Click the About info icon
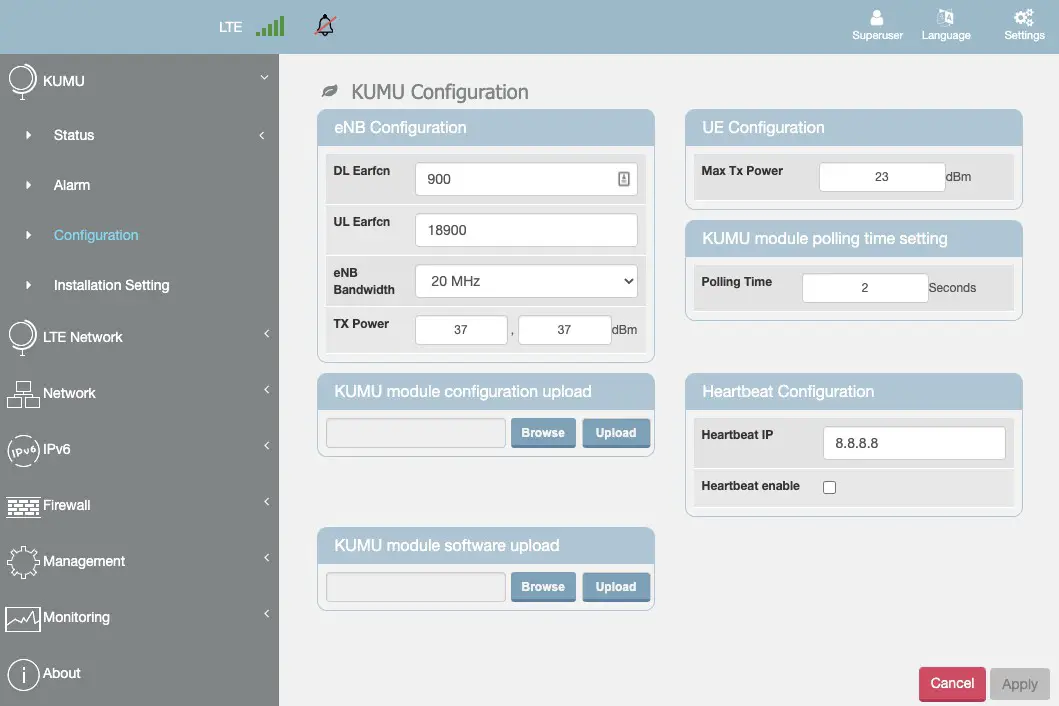The image size is (1059, 706). 23,674
